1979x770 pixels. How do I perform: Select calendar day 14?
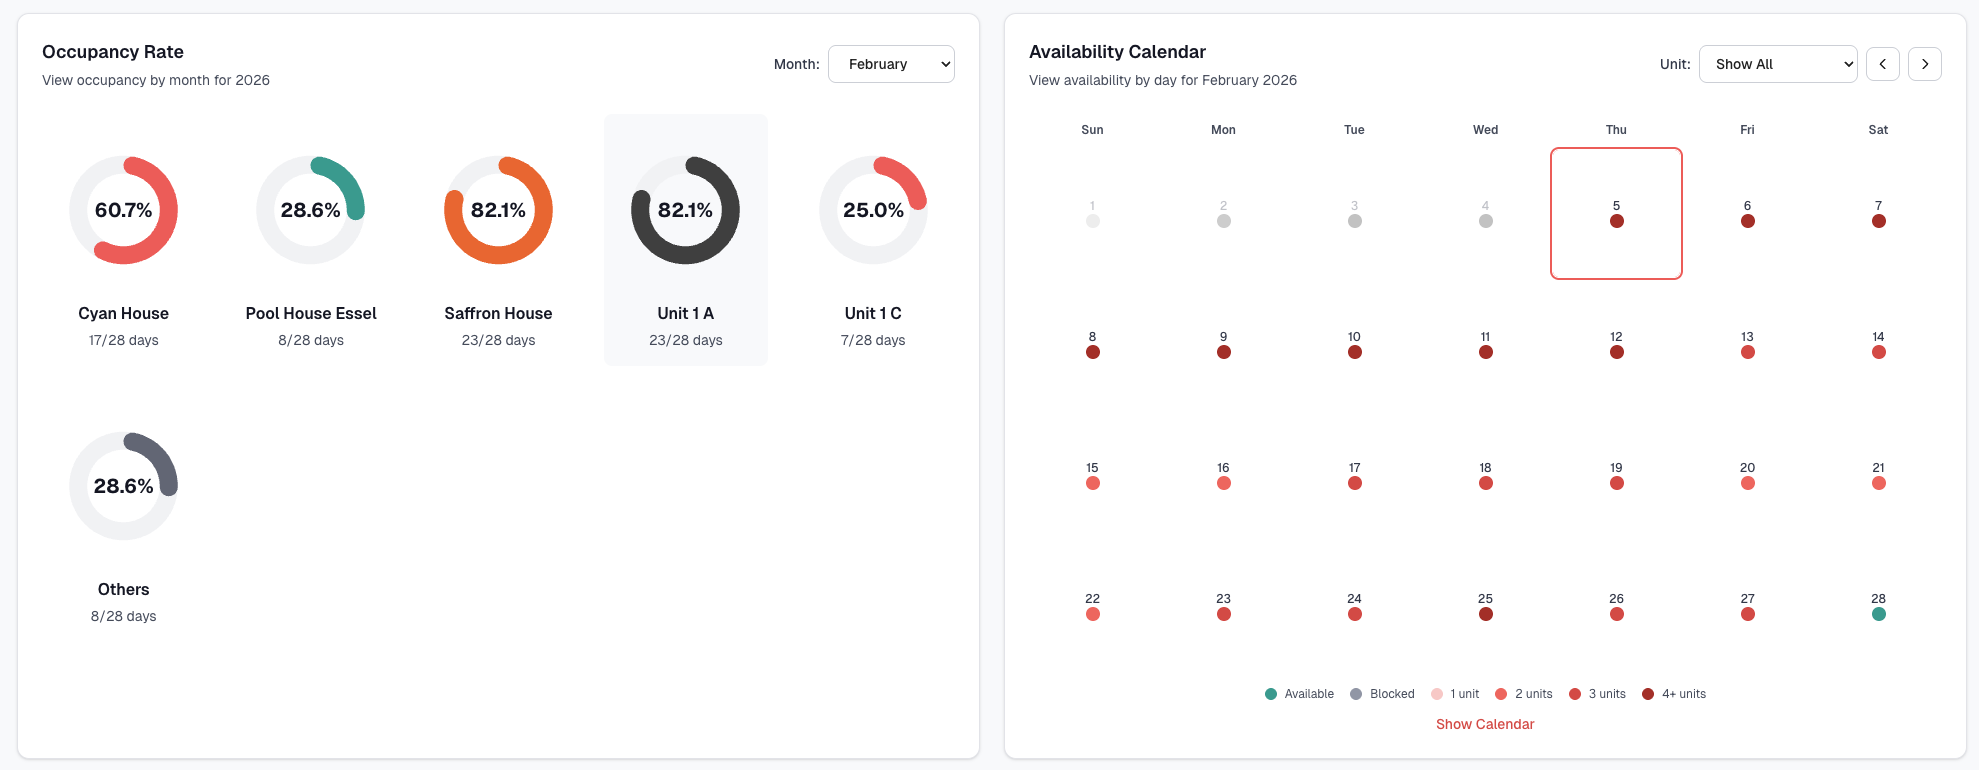1878,344
